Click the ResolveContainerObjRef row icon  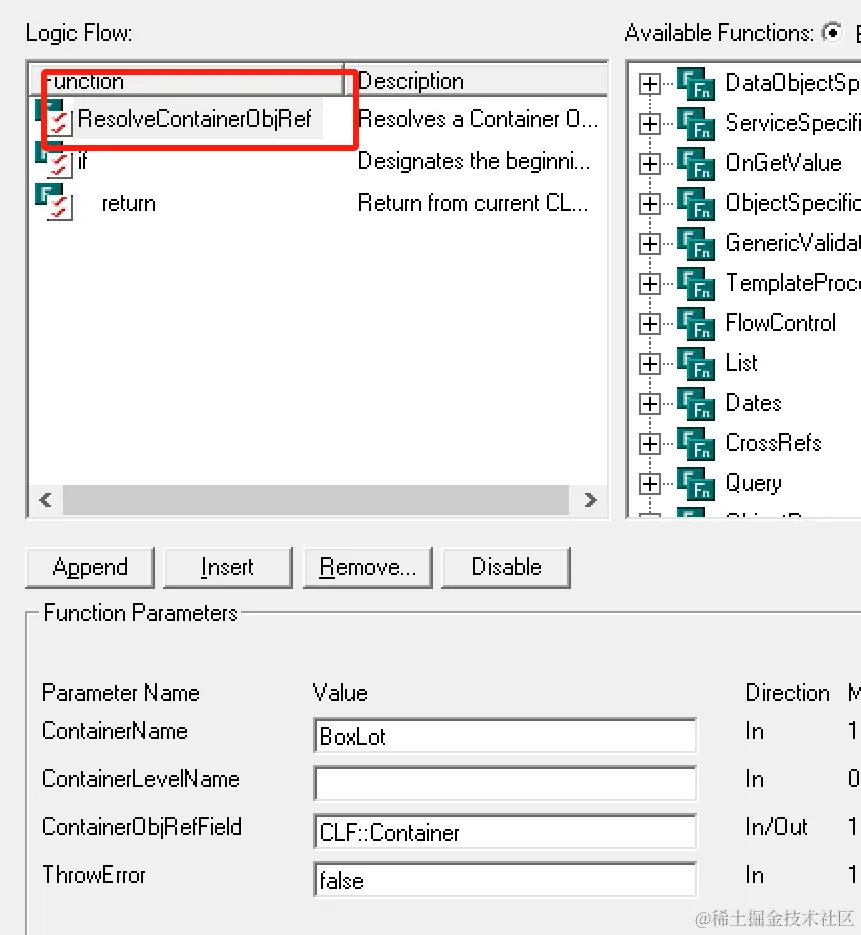(54, 117)
